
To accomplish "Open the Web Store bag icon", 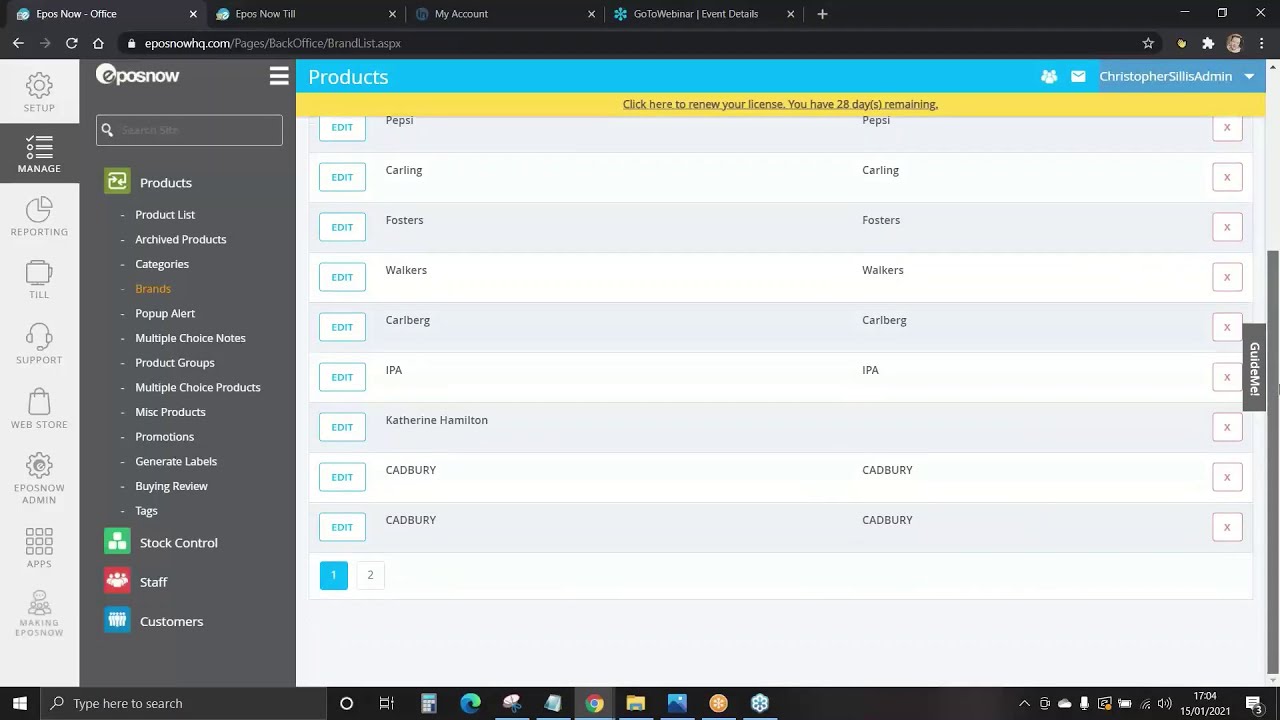I will [39, 408].
